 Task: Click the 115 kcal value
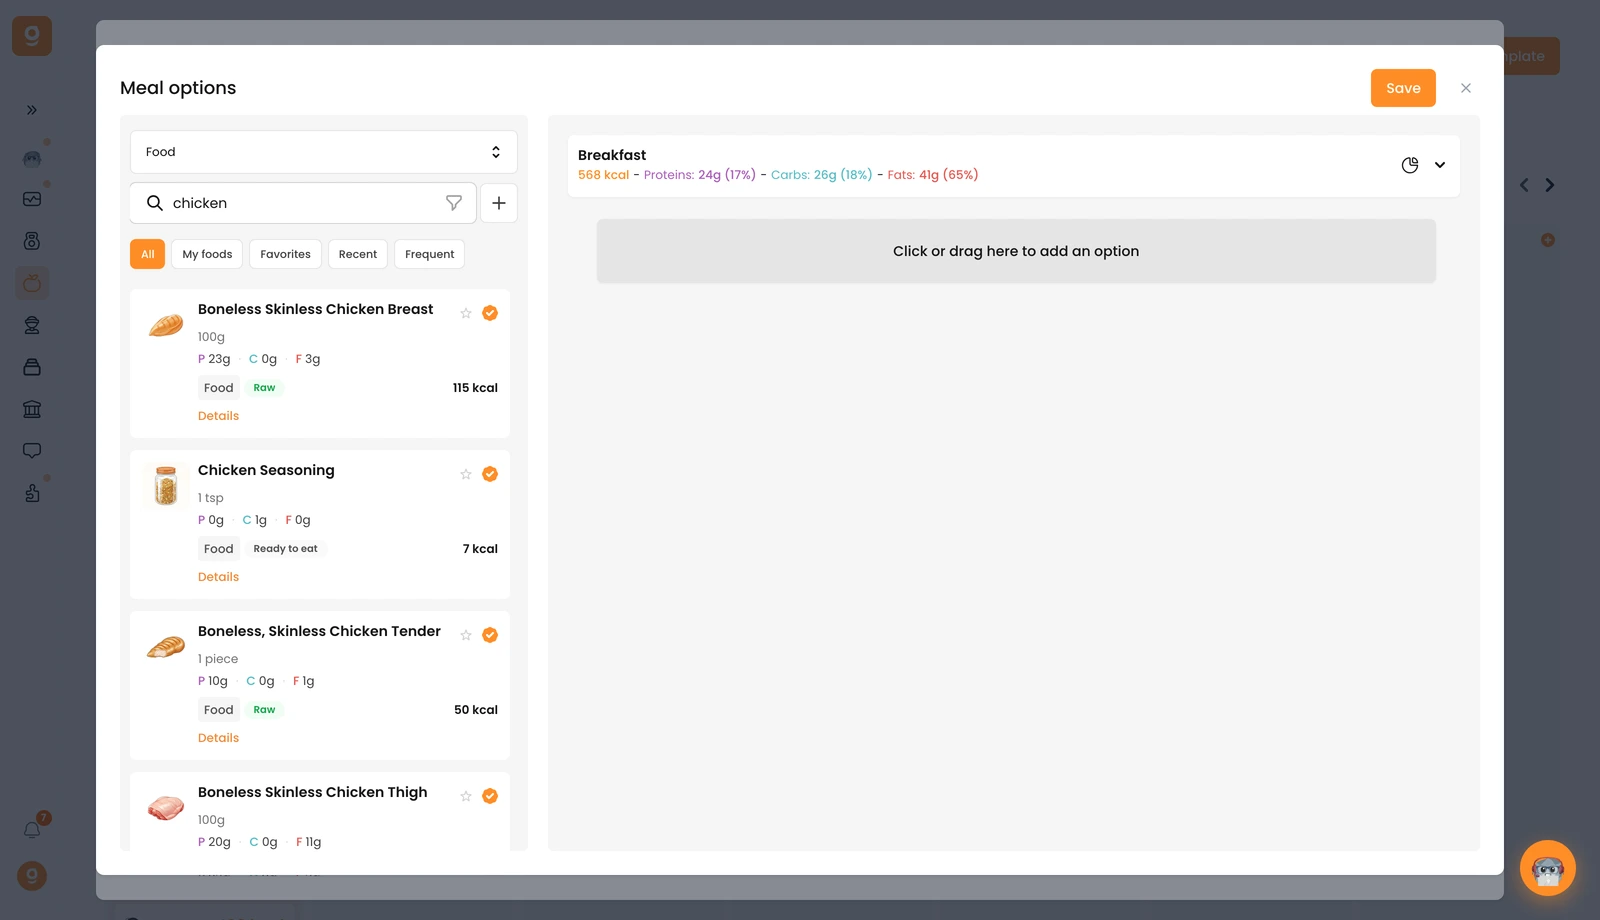pyautogui.click(x=475, y=388)
